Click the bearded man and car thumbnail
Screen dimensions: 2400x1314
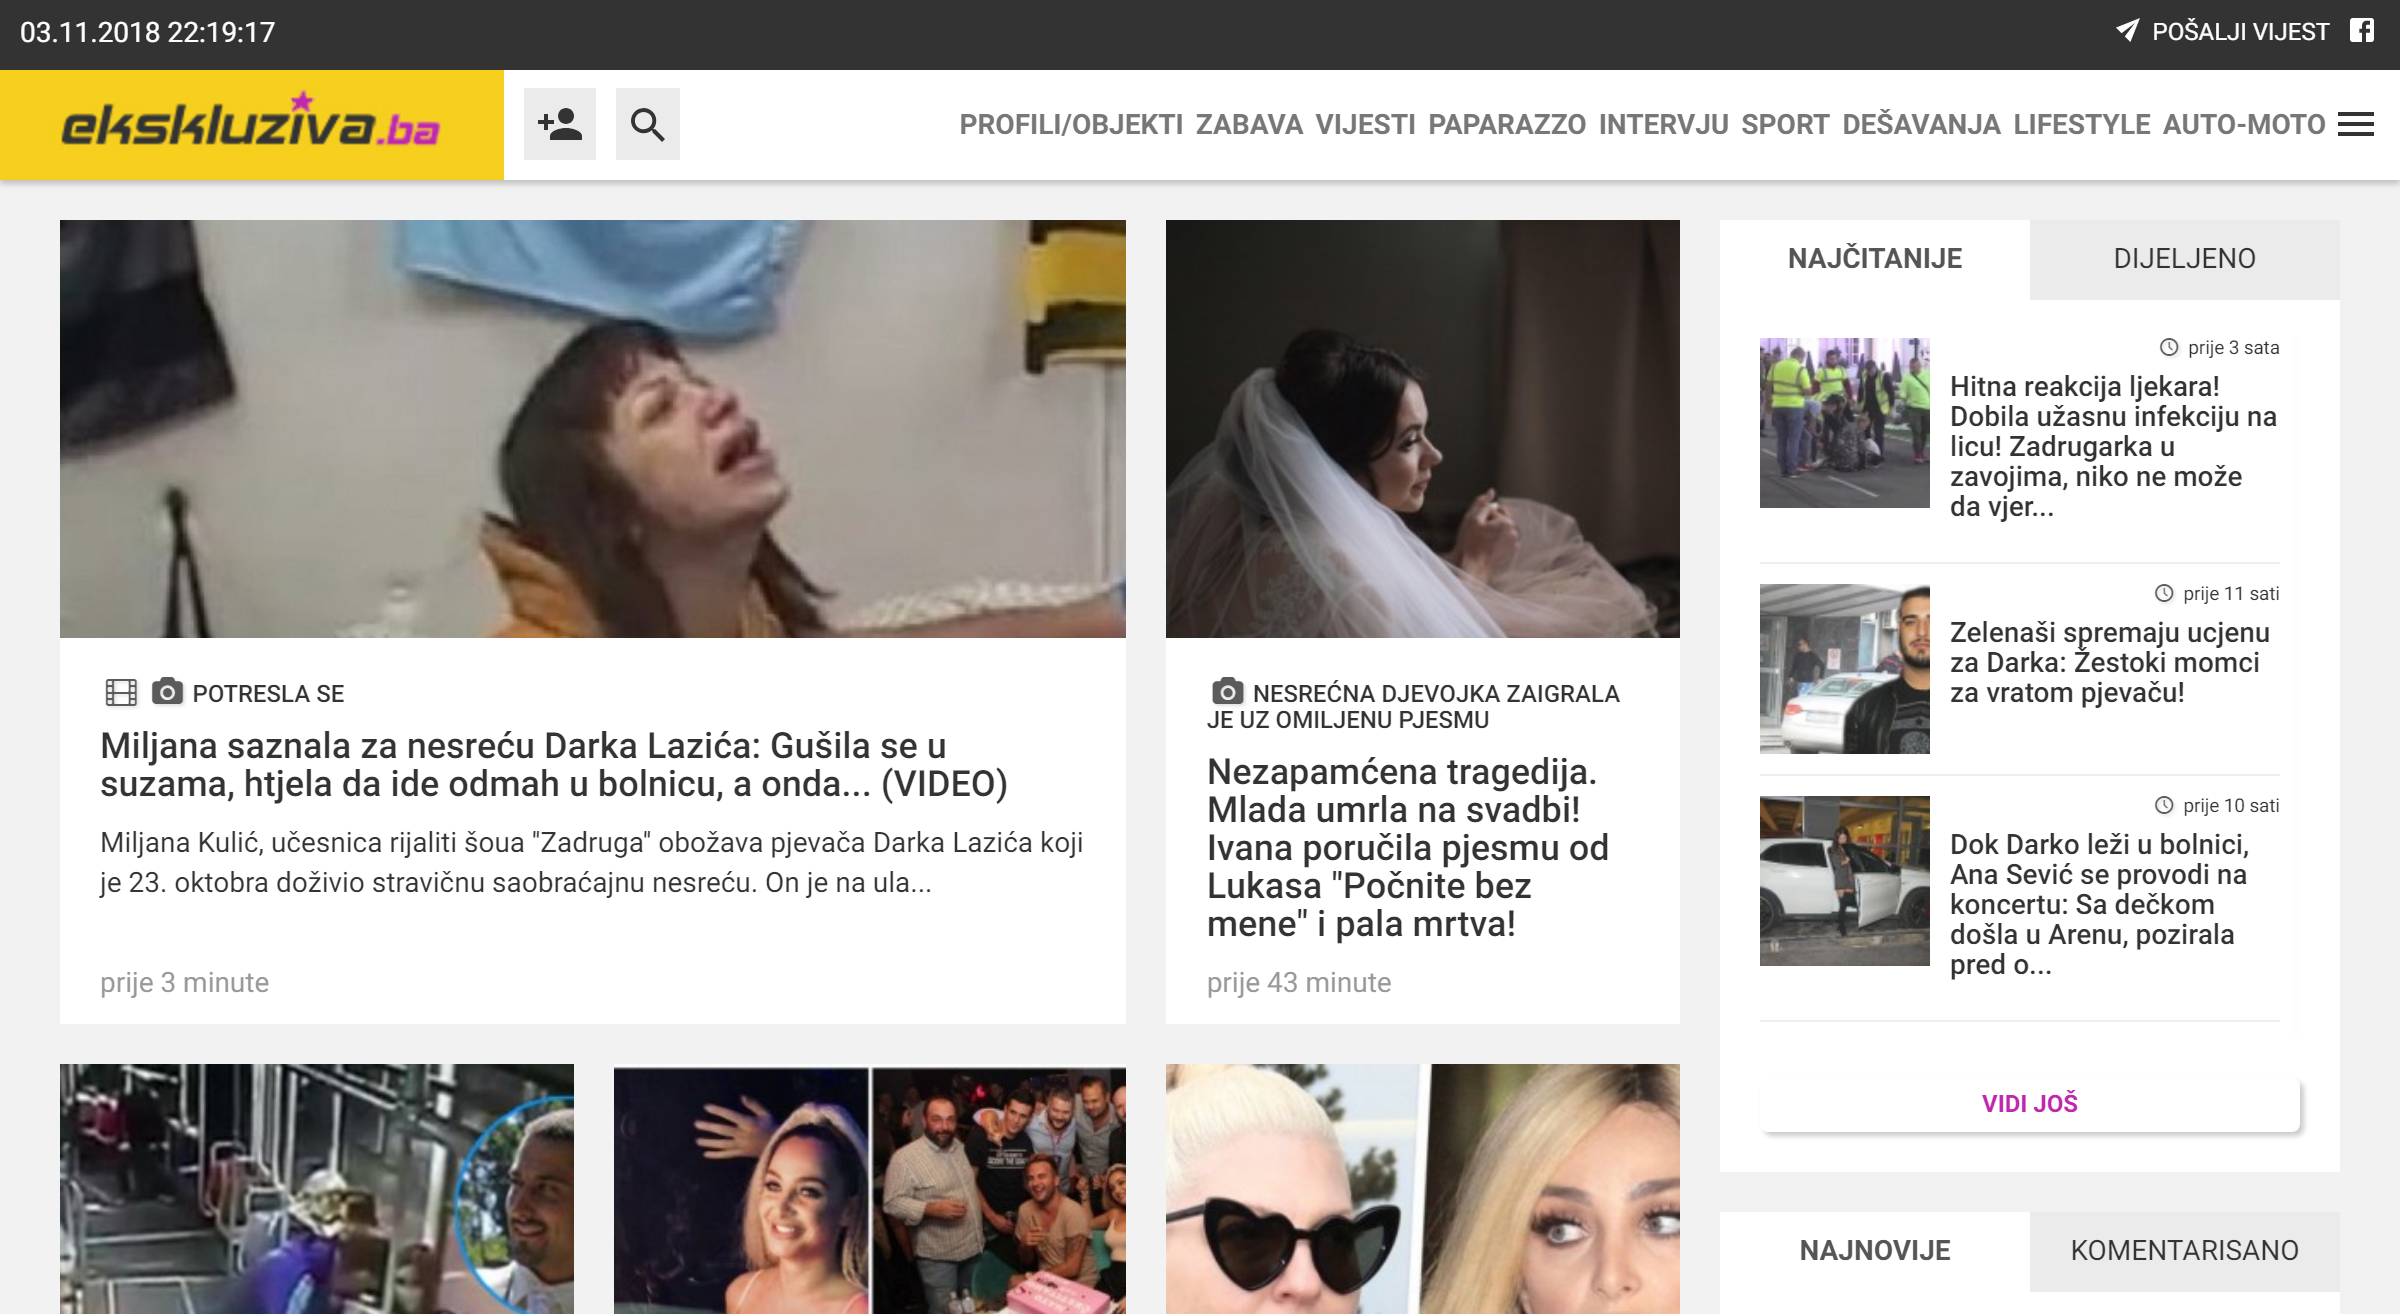(1845, 669)
